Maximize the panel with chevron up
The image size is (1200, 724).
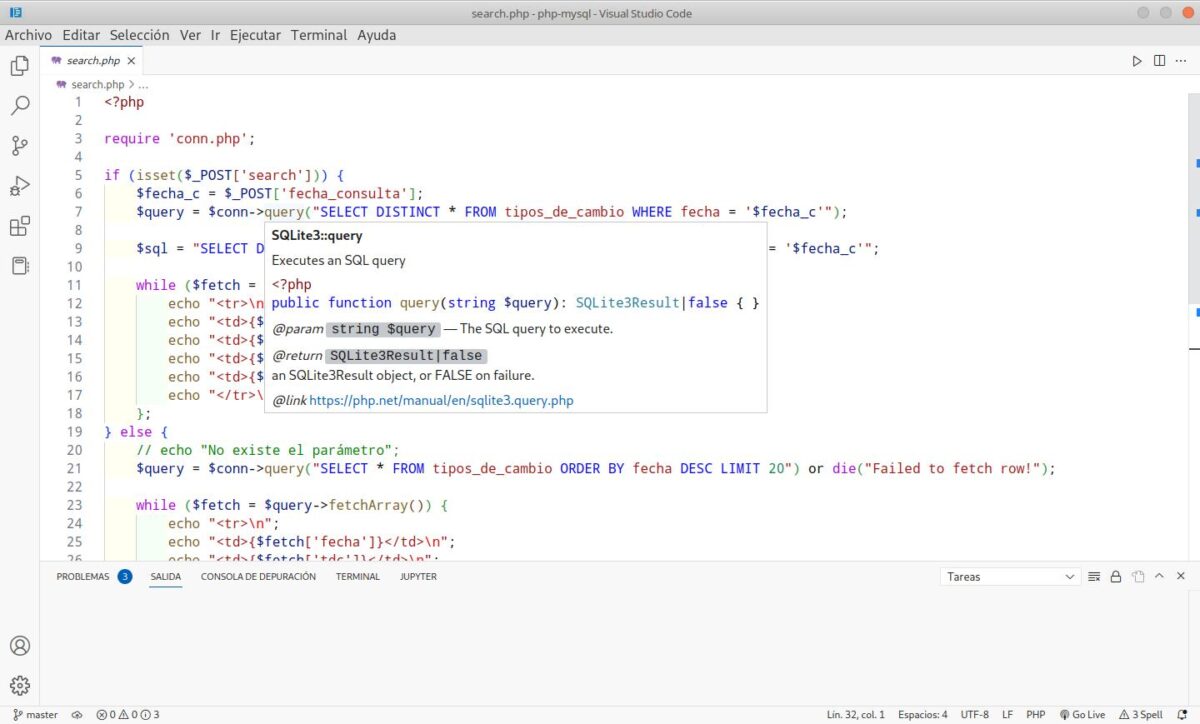point(1160,577)
